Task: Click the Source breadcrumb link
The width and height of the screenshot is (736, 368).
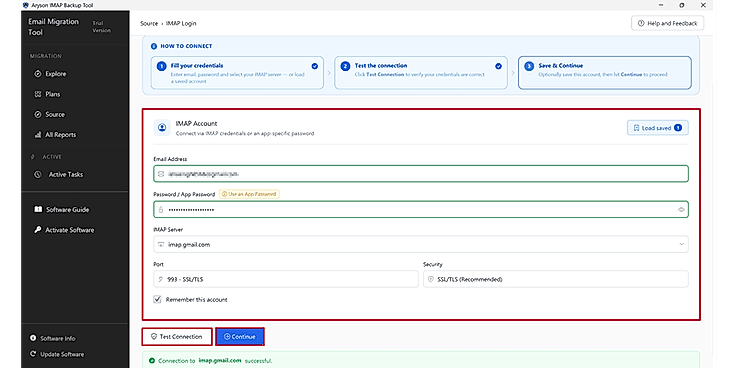Action: point(149,23)
